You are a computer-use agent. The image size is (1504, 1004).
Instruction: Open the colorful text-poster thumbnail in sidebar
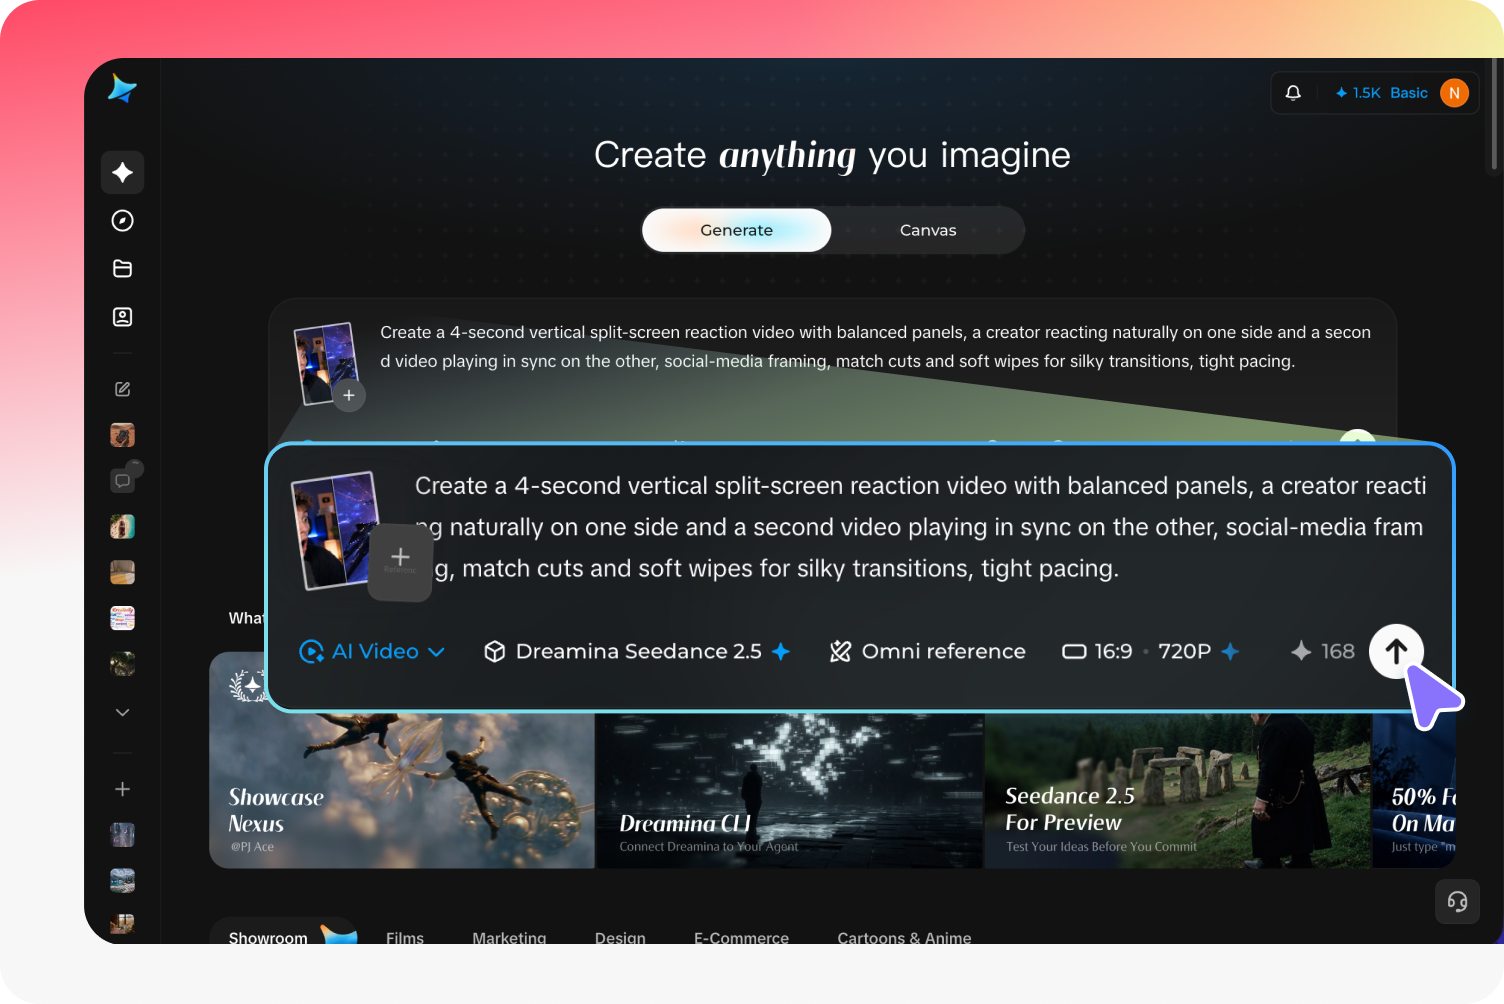[122, 618]
